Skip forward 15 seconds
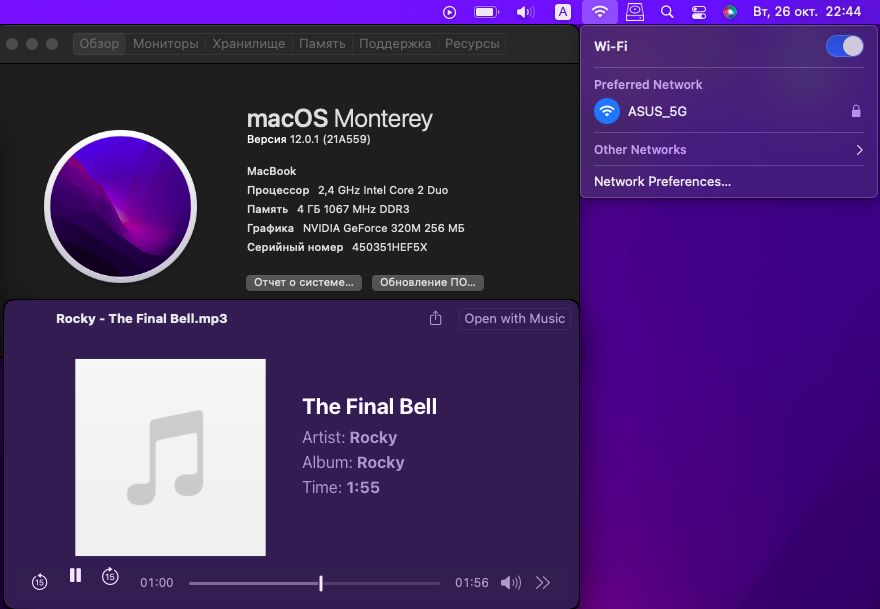This screenshot has width=880, height=609. pos(110,576)
